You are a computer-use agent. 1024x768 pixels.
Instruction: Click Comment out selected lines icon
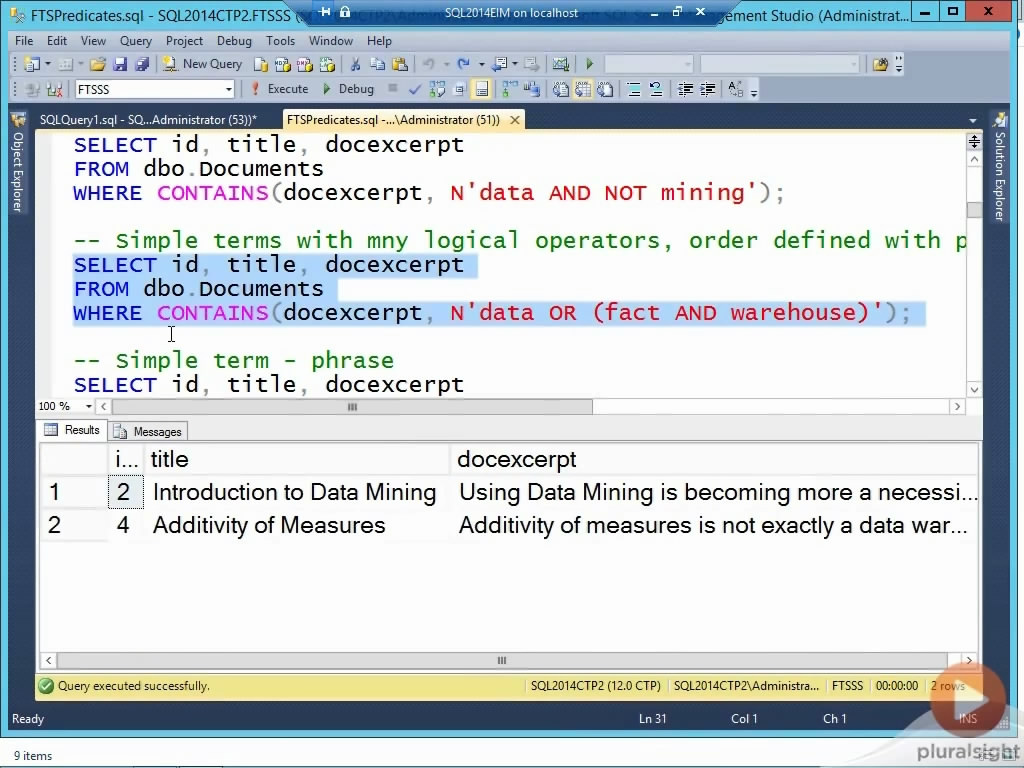coord(633,89)
